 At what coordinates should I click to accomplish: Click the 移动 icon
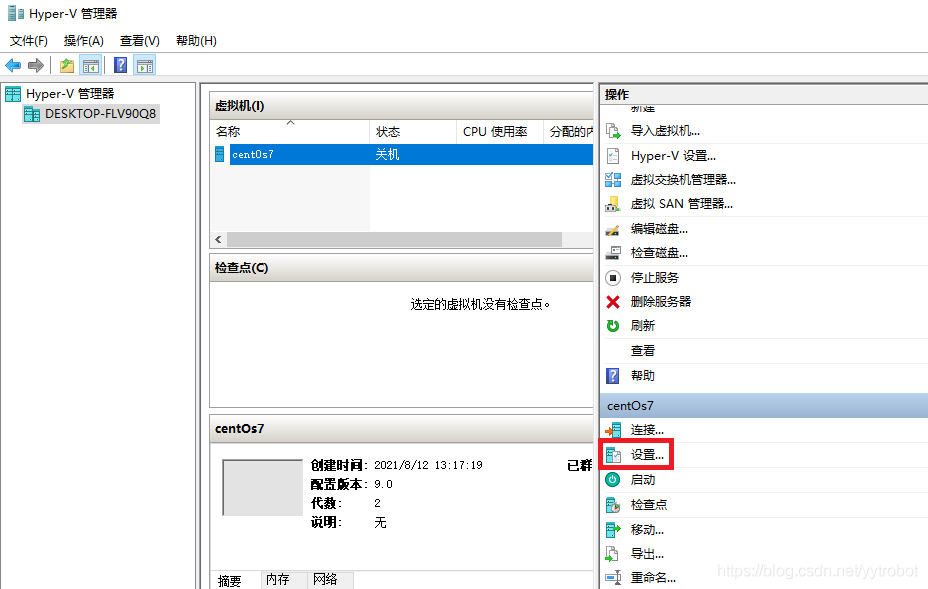[613, 529]
